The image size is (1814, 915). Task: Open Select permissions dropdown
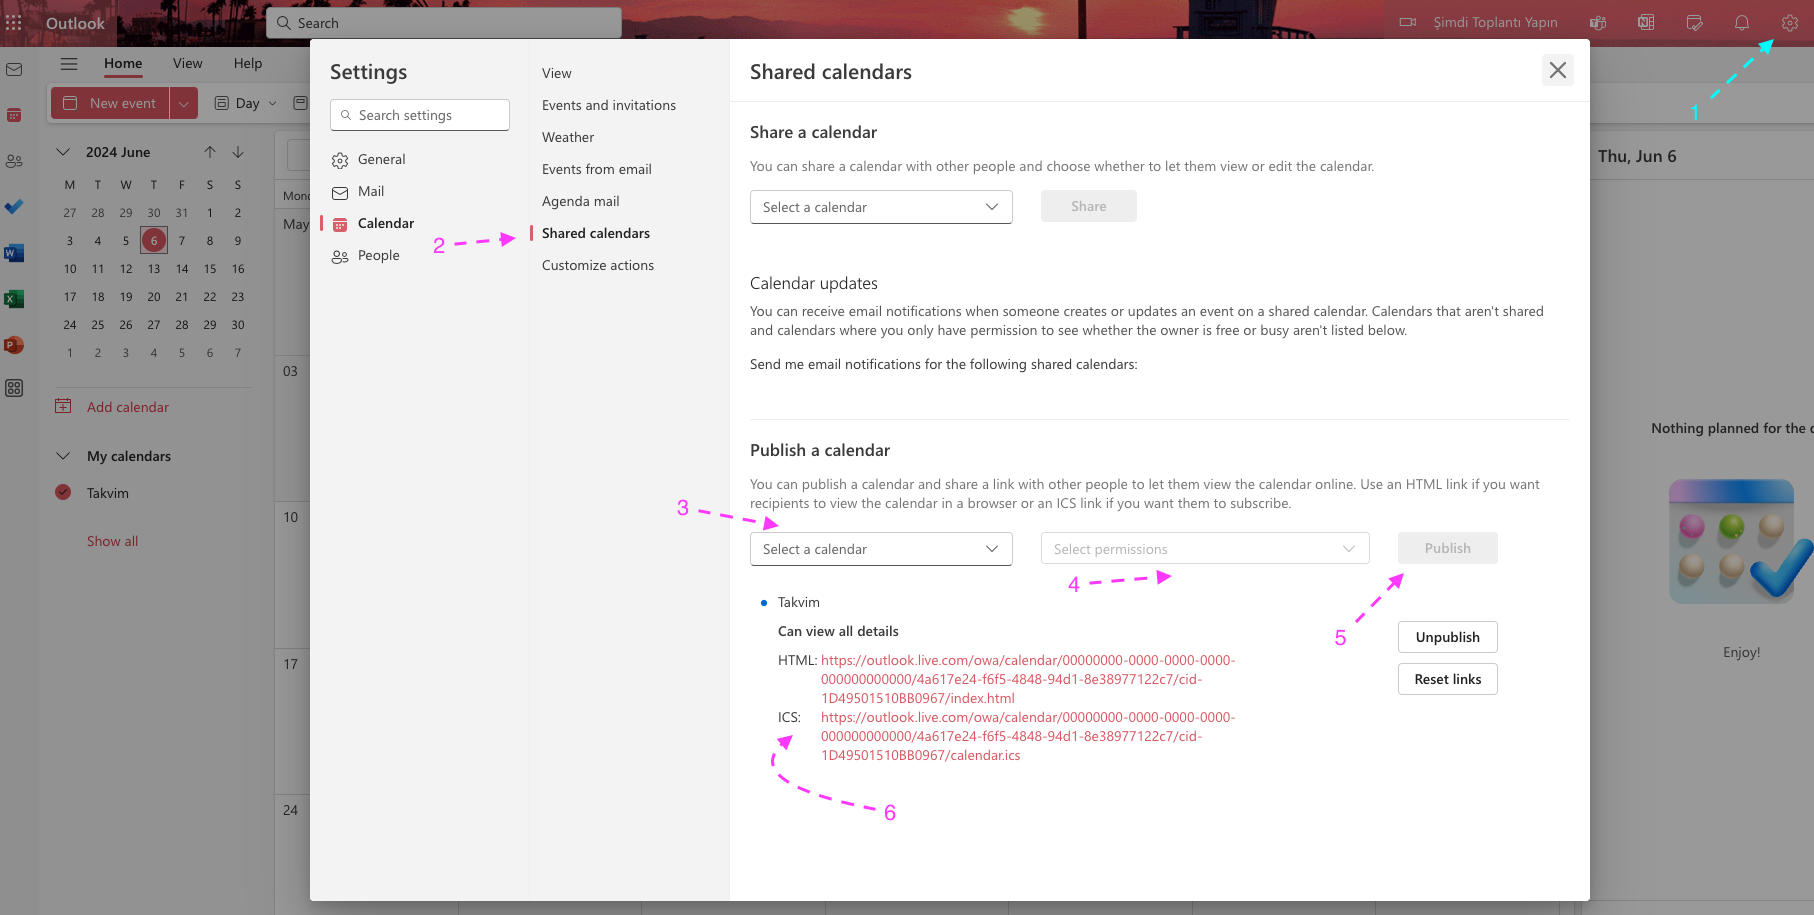tap(1205, 549)
